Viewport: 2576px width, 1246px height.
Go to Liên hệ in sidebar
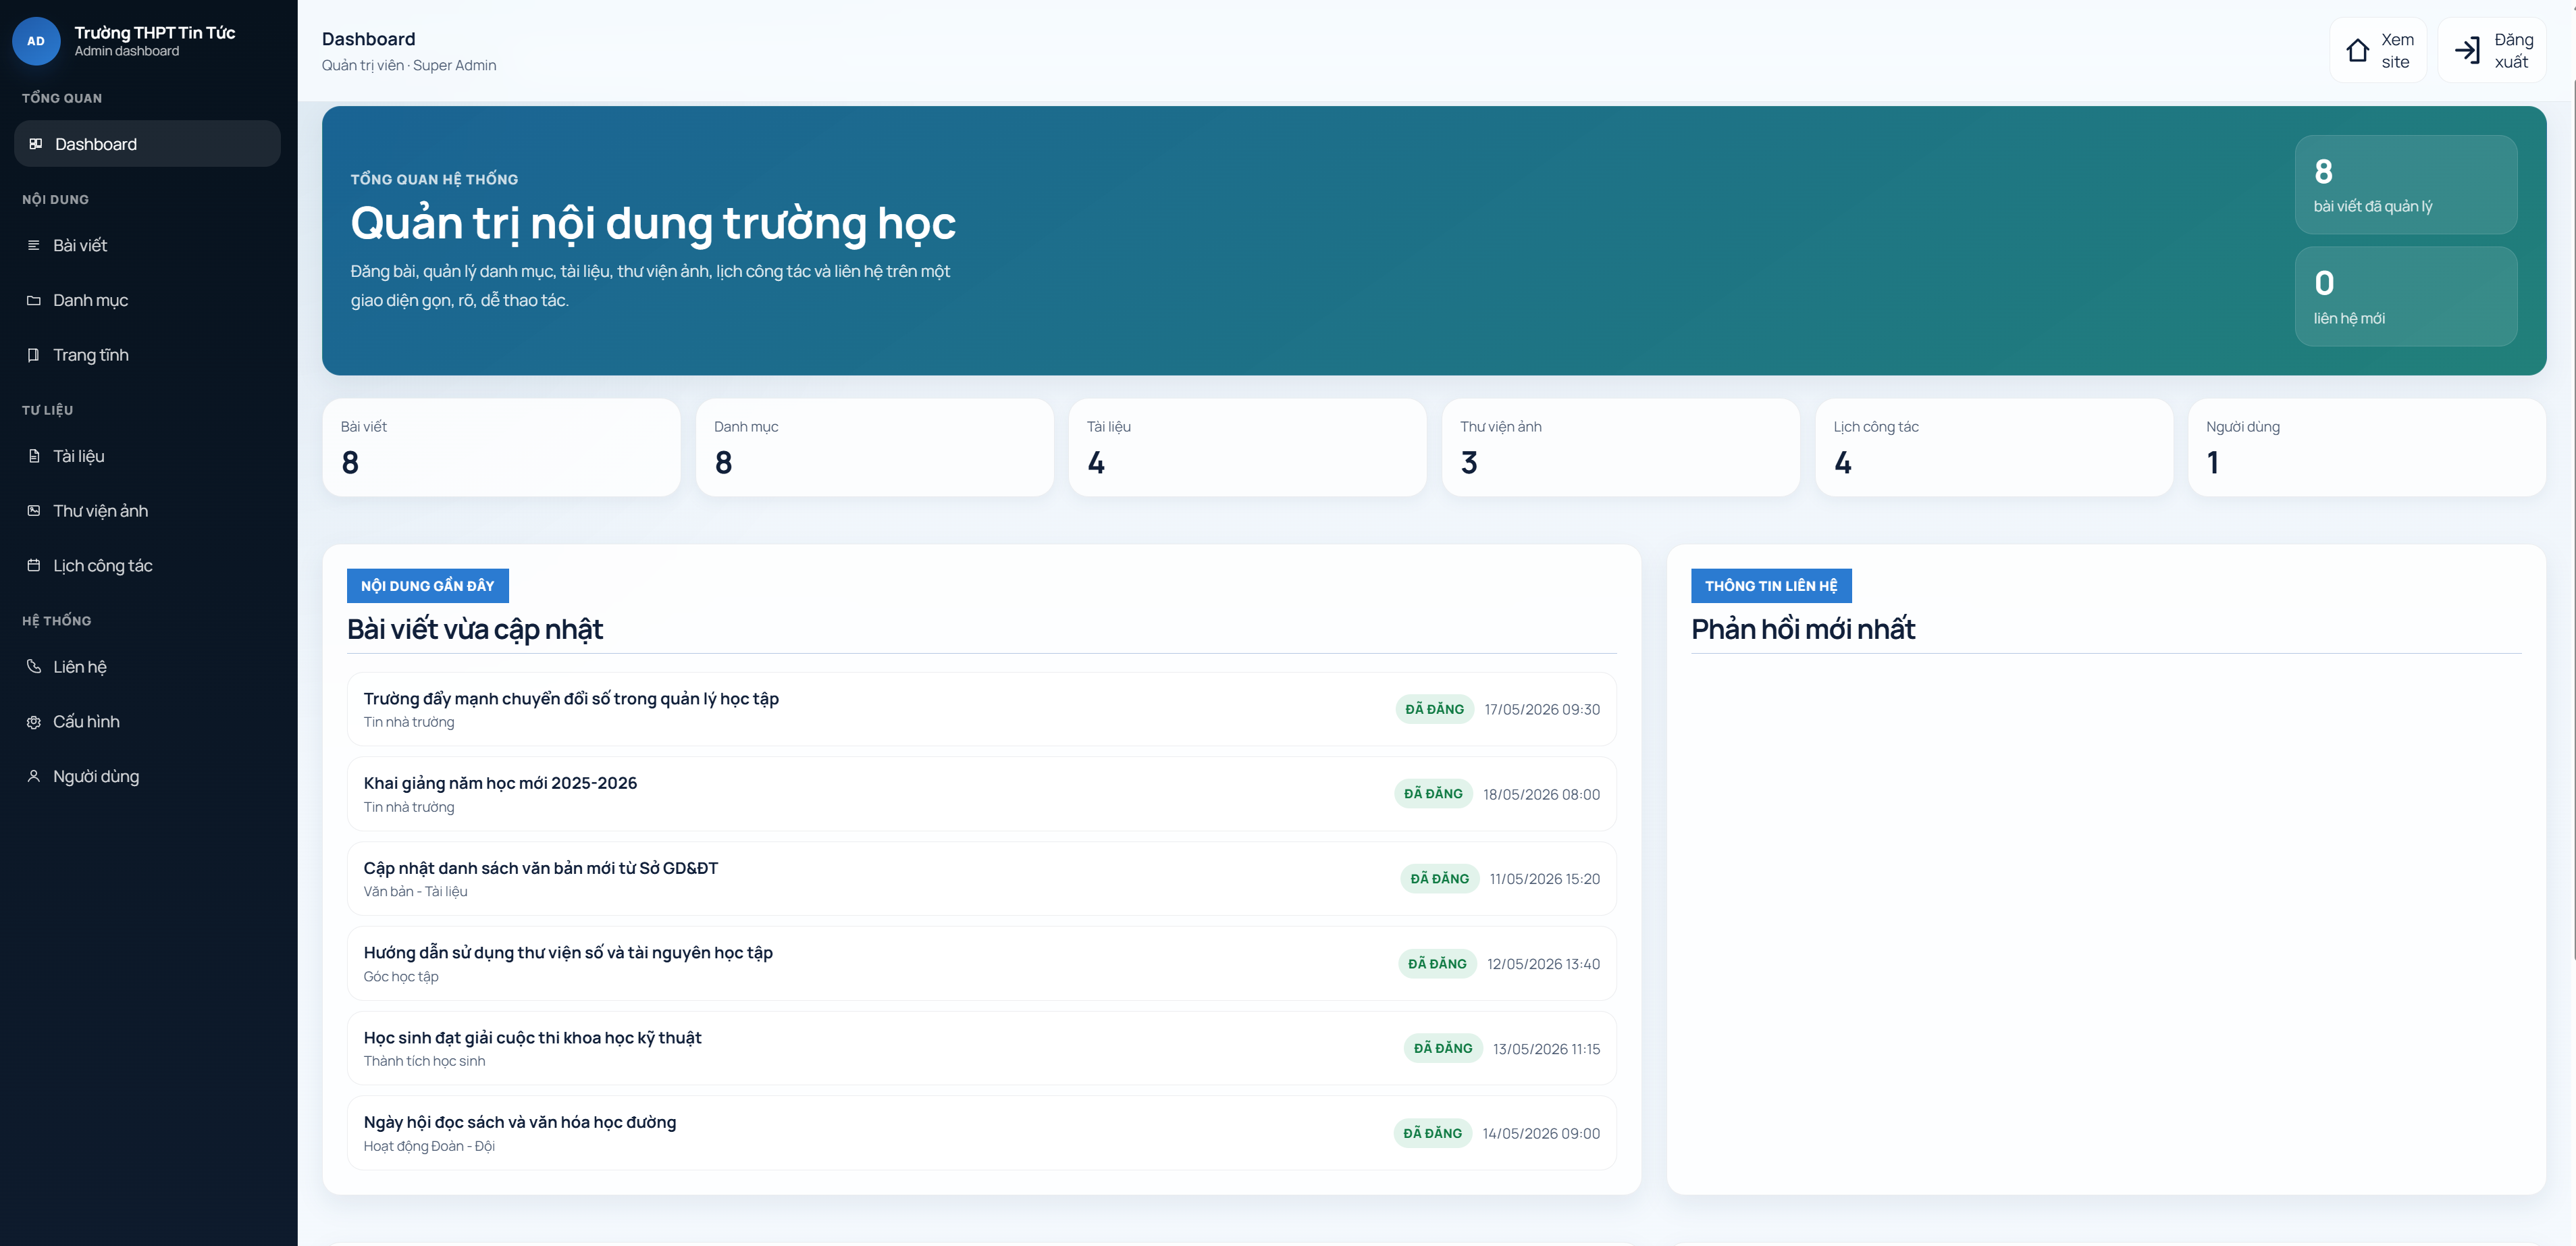[147, 667]
